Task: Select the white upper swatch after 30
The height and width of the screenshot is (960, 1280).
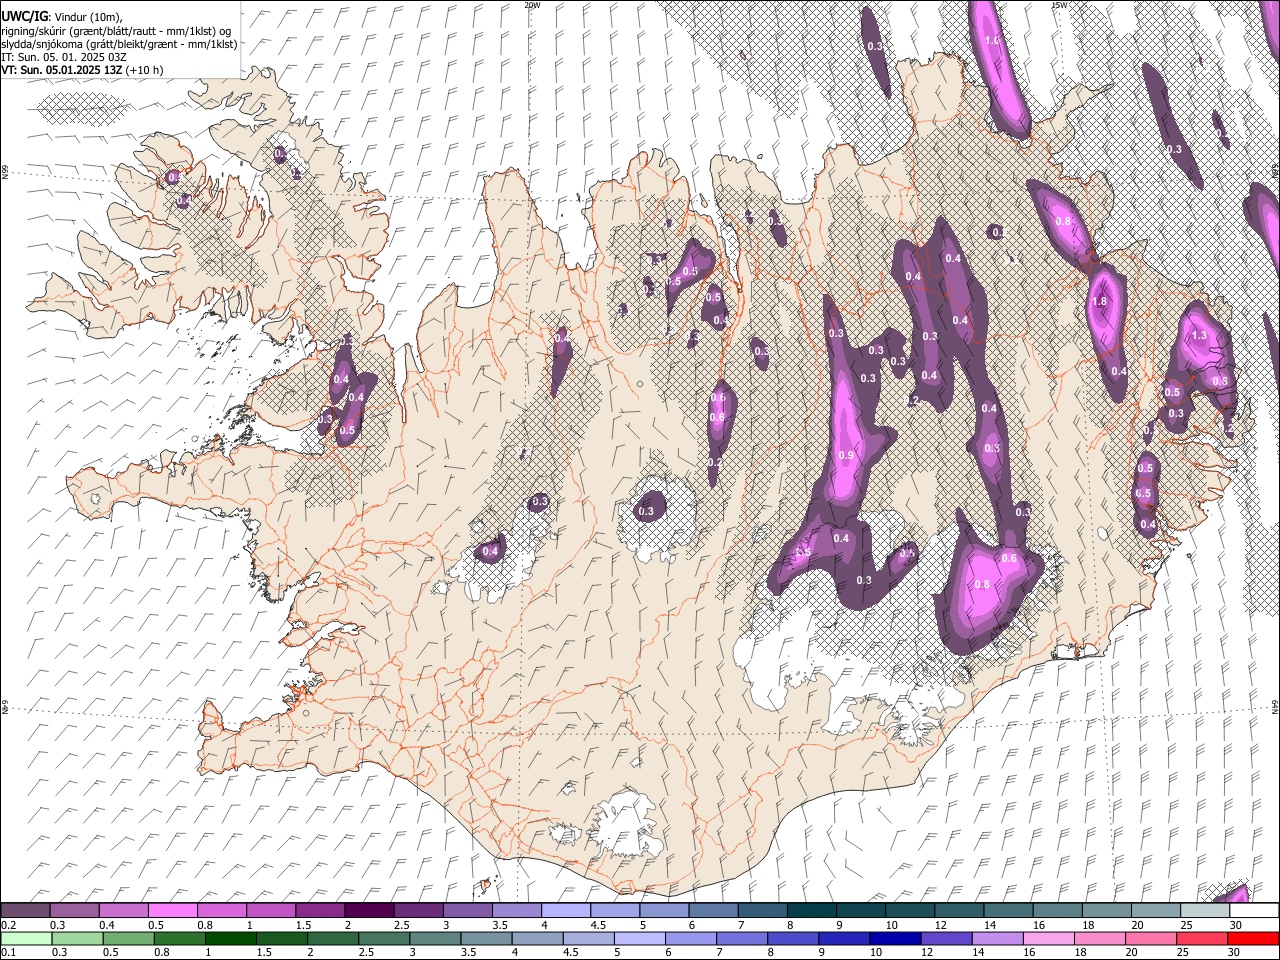Action: [1254, 911]
